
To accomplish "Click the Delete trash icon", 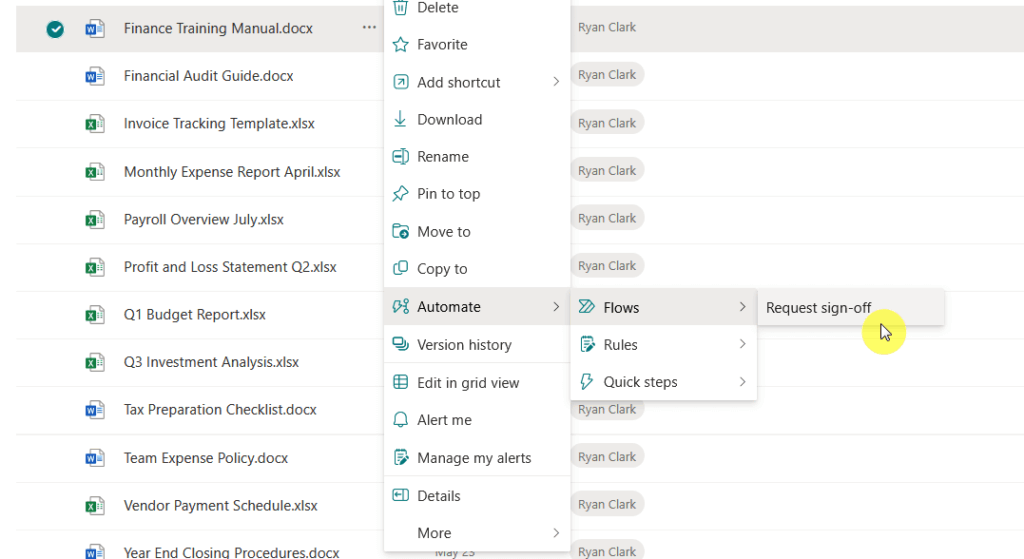I will pyautogui.click(x=400, y=7).
